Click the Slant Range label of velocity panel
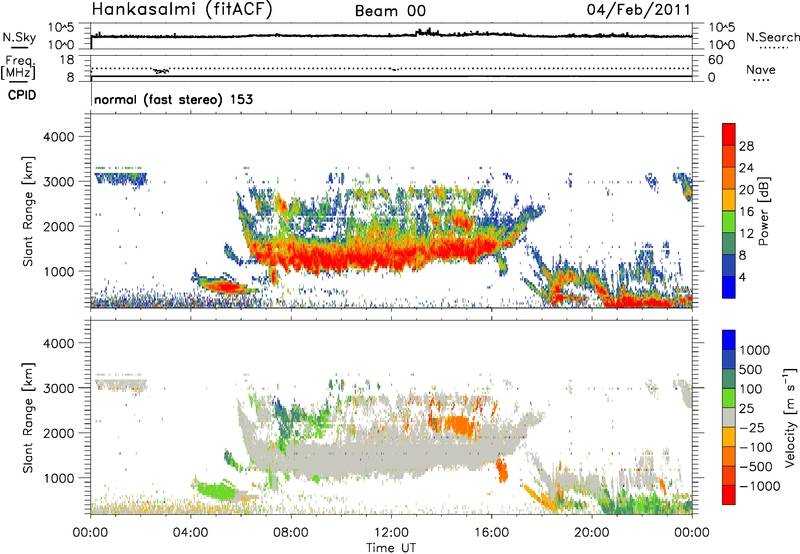Screen dimensions: 800x554 point(28,417)
